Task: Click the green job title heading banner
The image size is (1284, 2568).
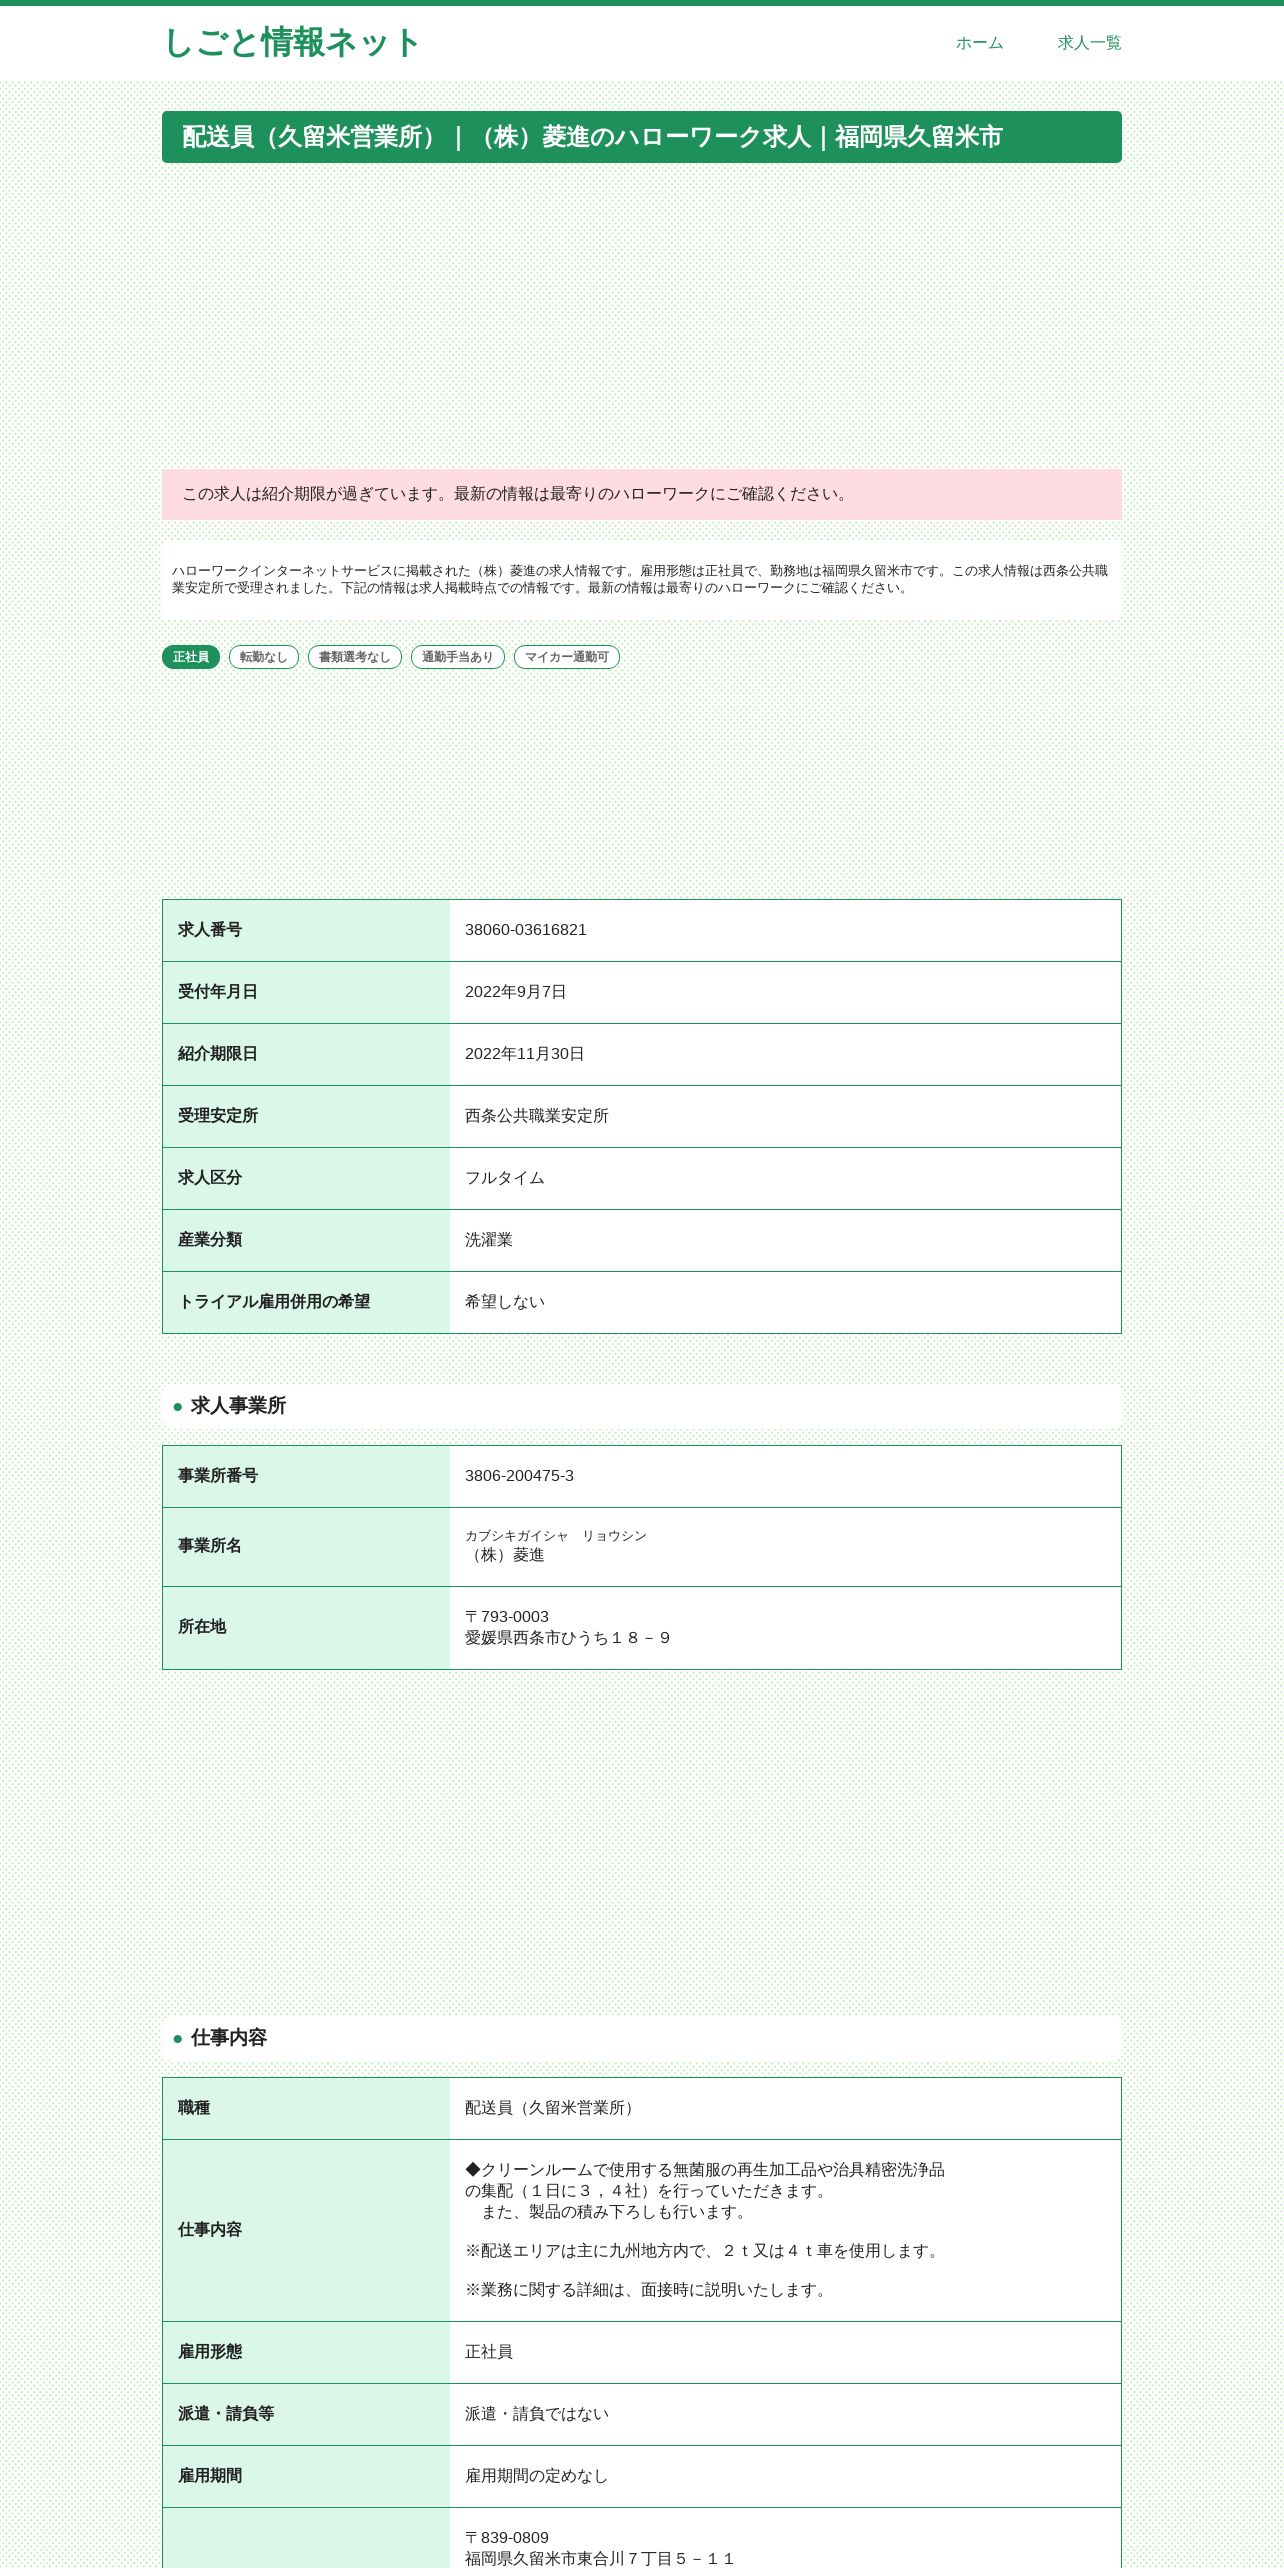Action: coord(642,137)
